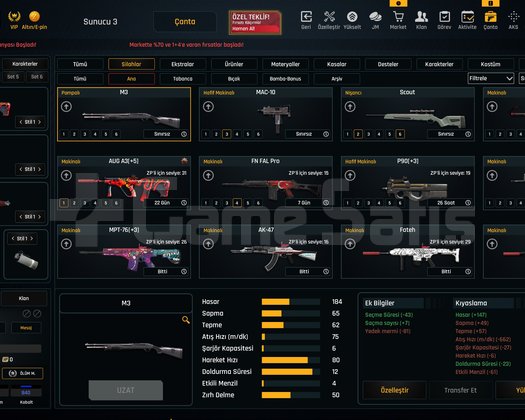This screenshot has height=420, width=525.
Task: Switch to the Ekstralar tab
Action: point(182,64)
